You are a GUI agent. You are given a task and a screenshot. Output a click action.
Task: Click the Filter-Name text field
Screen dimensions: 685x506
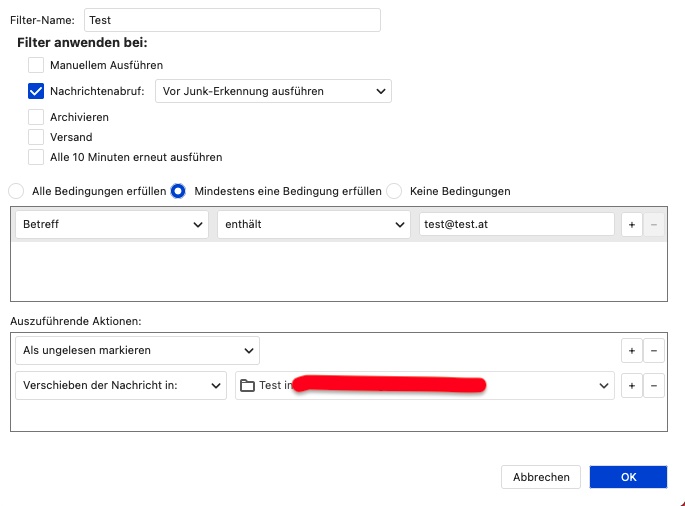coord(231,20)
